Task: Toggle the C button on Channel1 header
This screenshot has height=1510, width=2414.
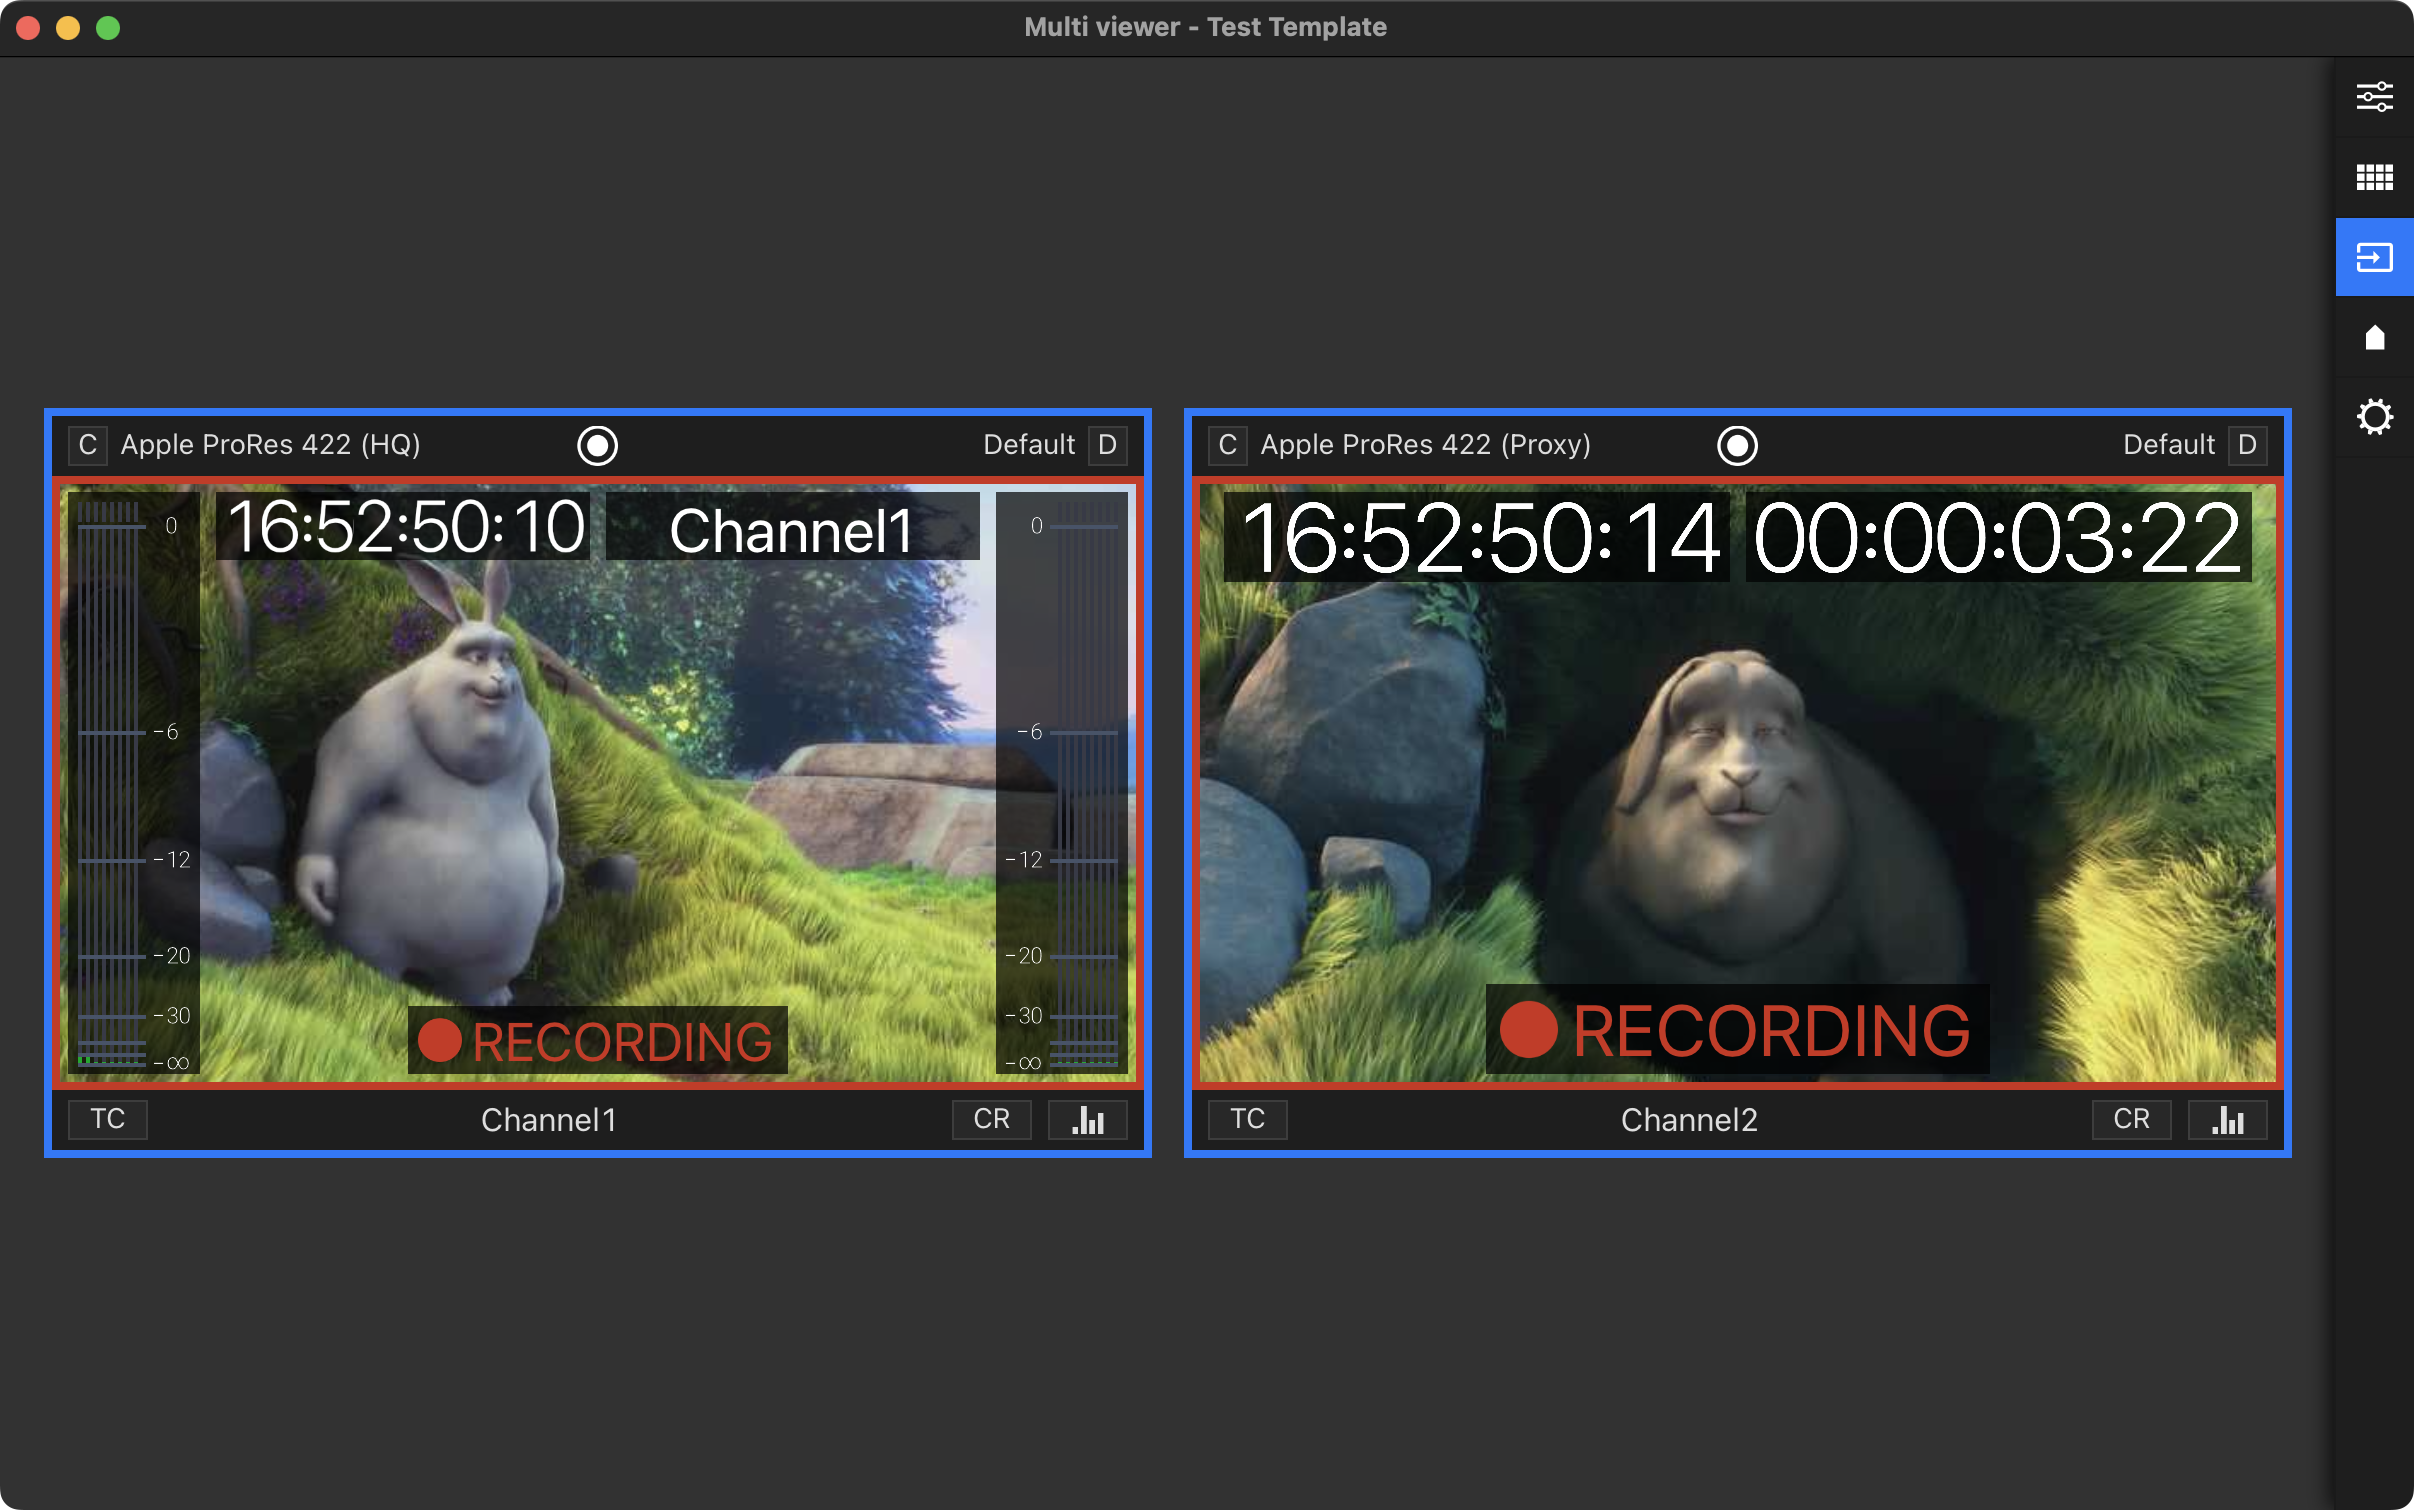Action: point(88,445)
